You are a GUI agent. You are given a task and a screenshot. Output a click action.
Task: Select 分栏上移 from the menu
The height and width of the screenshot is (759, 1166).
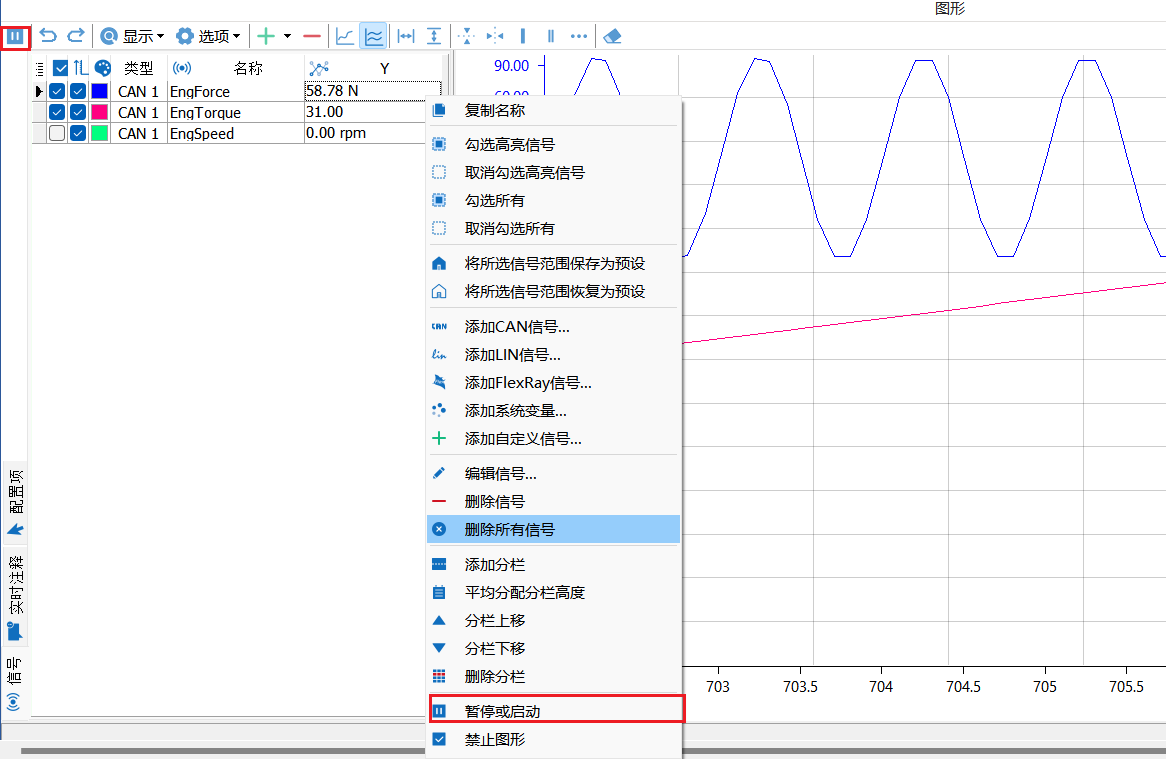click(554, 621)
